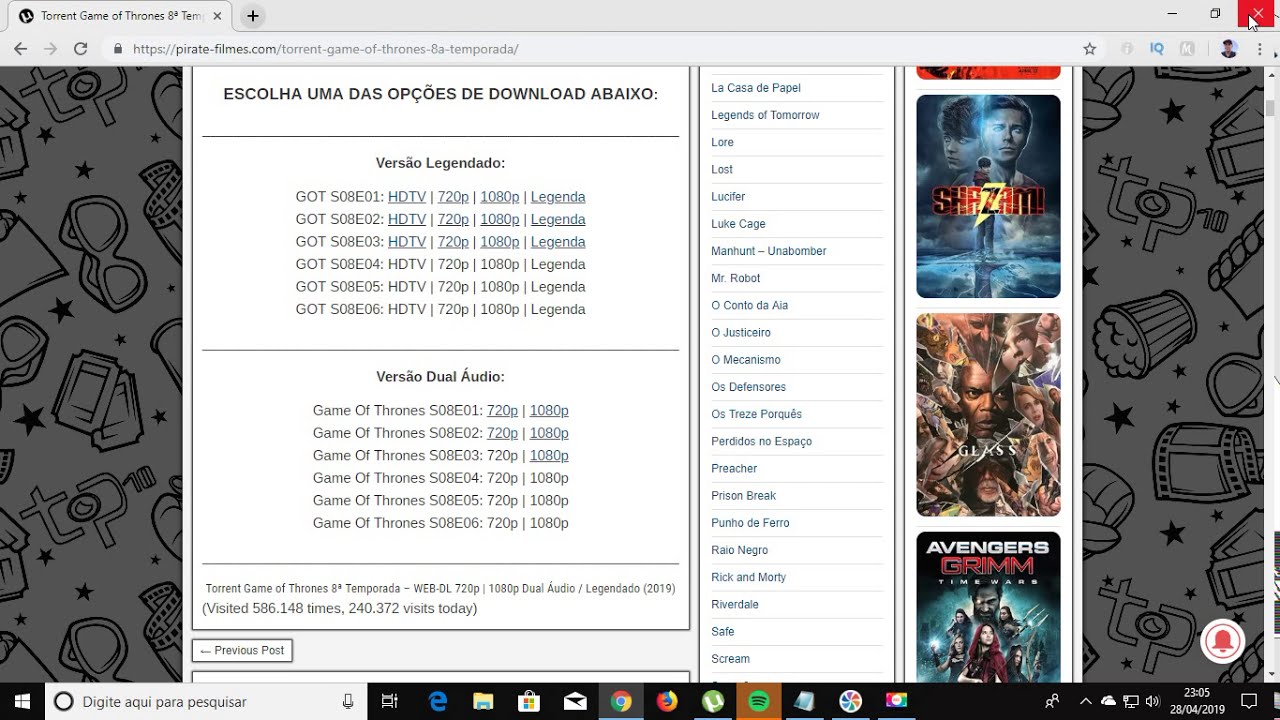
Task: Launch Firefox from the taskbar
Action: pyautogui.click(x=667, y=701)
